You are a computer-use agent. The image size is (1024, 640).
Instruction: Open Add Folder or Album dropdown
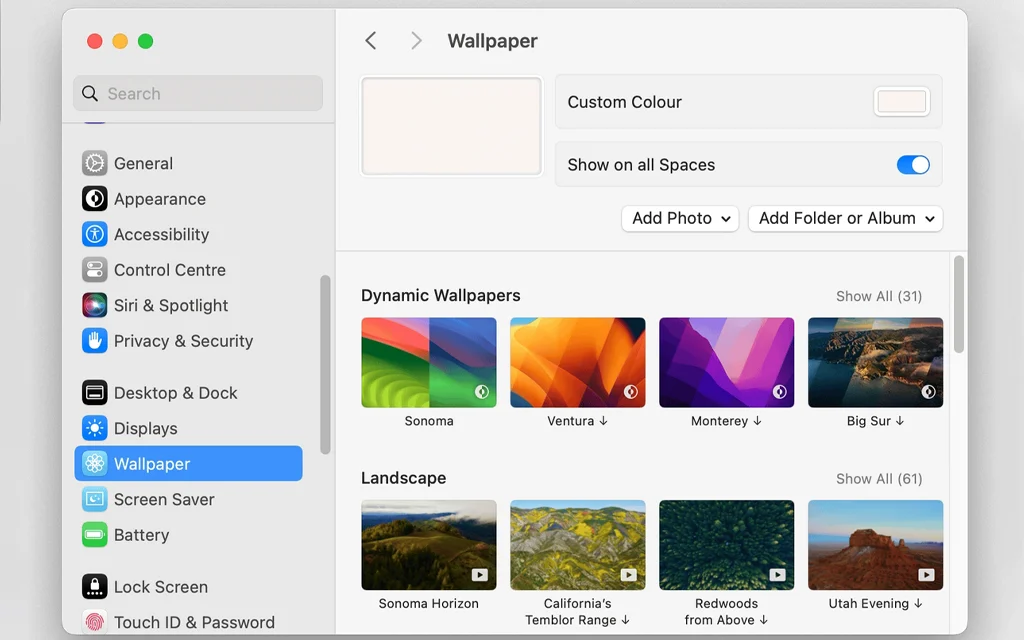[x=846, y=218]
